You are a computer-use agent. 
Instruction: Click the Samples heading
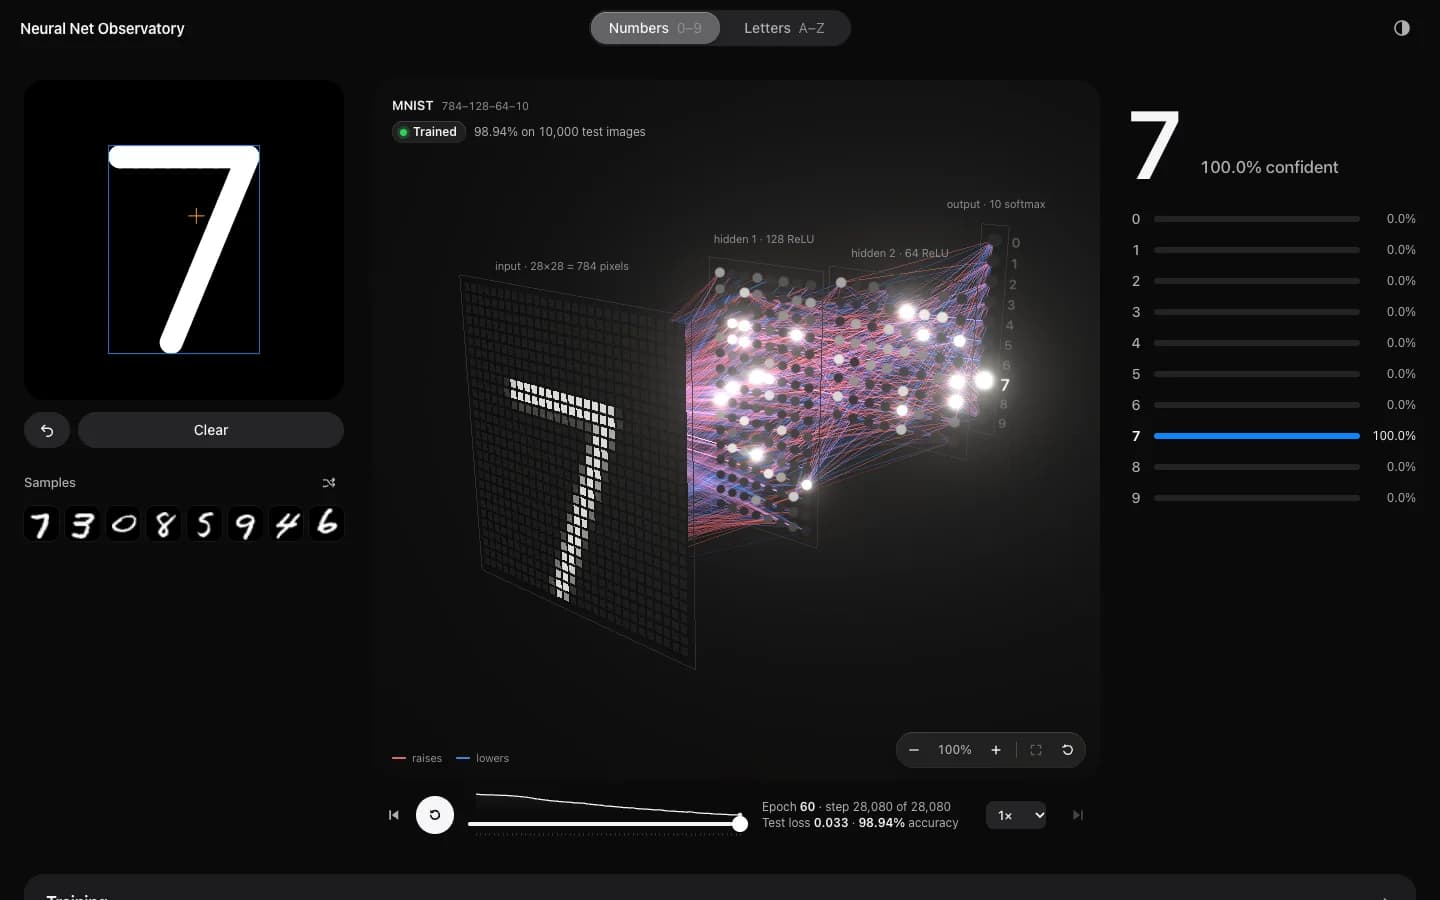click(x=50, y=482)
